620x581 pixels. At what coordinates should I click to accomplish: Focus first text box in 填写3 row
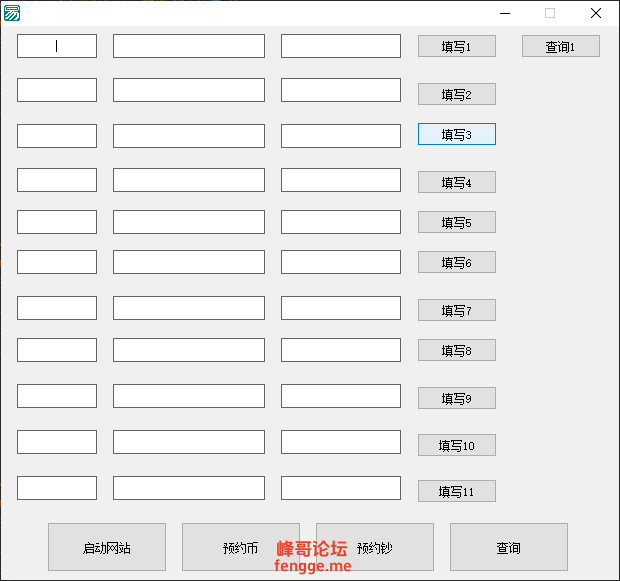pyautogui.click(x=57, y=136)
